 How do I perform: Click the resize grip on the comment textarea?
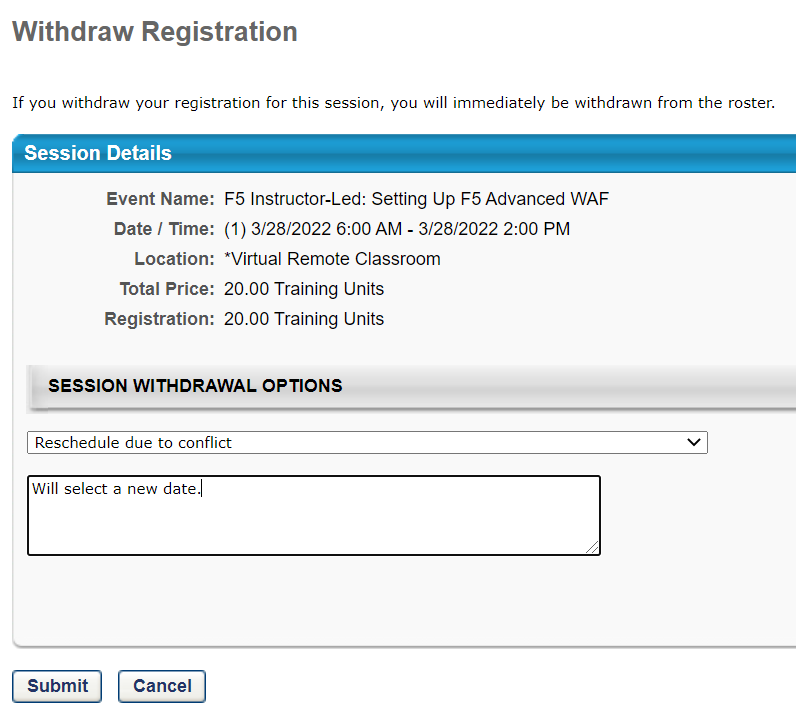[x=592, y=547]
